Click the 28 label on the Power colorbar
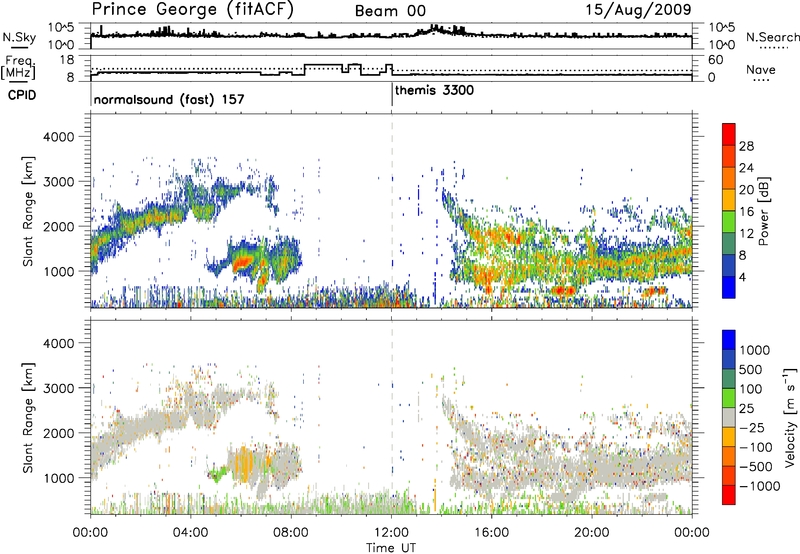 coord(746,146)
